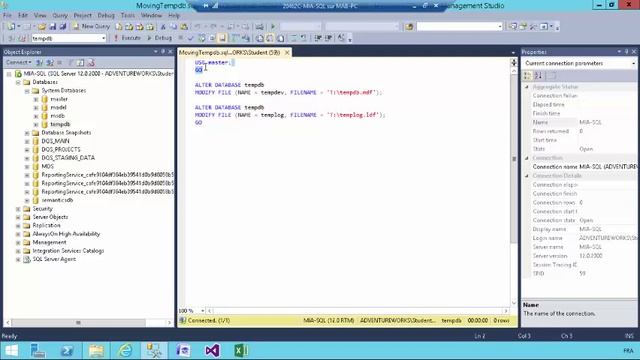
Task: Cut the selection with the scissors icon
Action: (x=163, y=27)
